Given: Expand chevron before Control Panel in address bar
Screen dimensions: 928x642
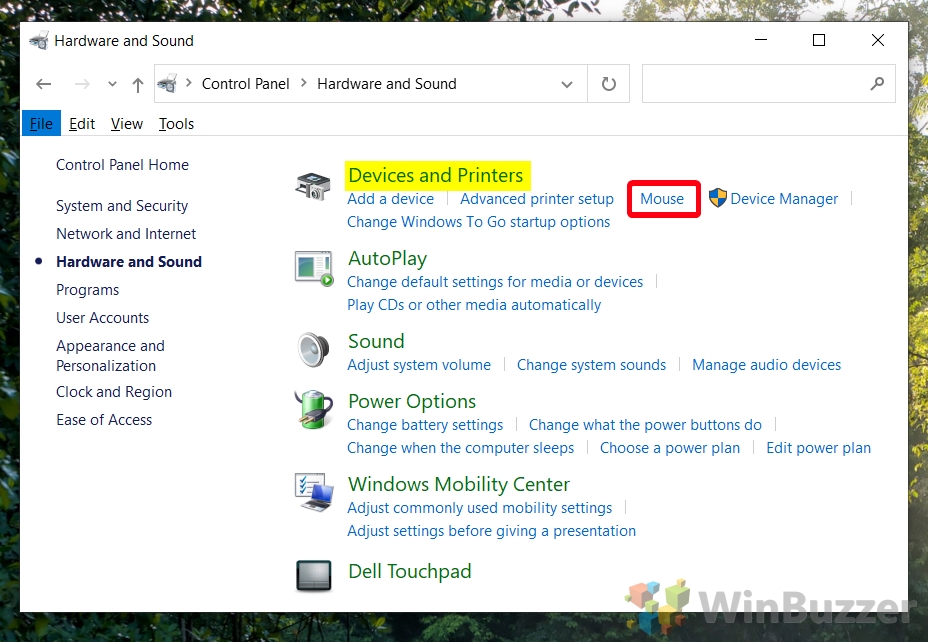Looking at the screenshot, I should point(189,83).
